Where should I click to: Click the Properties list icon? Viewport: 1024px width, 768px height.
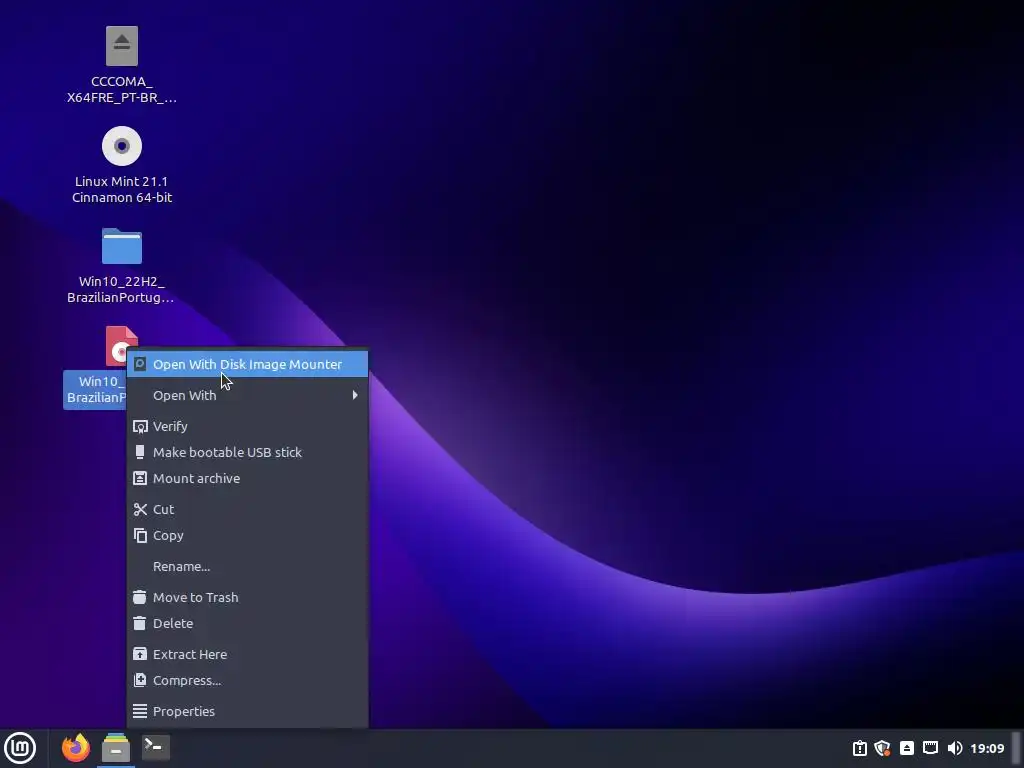(140, 711)
